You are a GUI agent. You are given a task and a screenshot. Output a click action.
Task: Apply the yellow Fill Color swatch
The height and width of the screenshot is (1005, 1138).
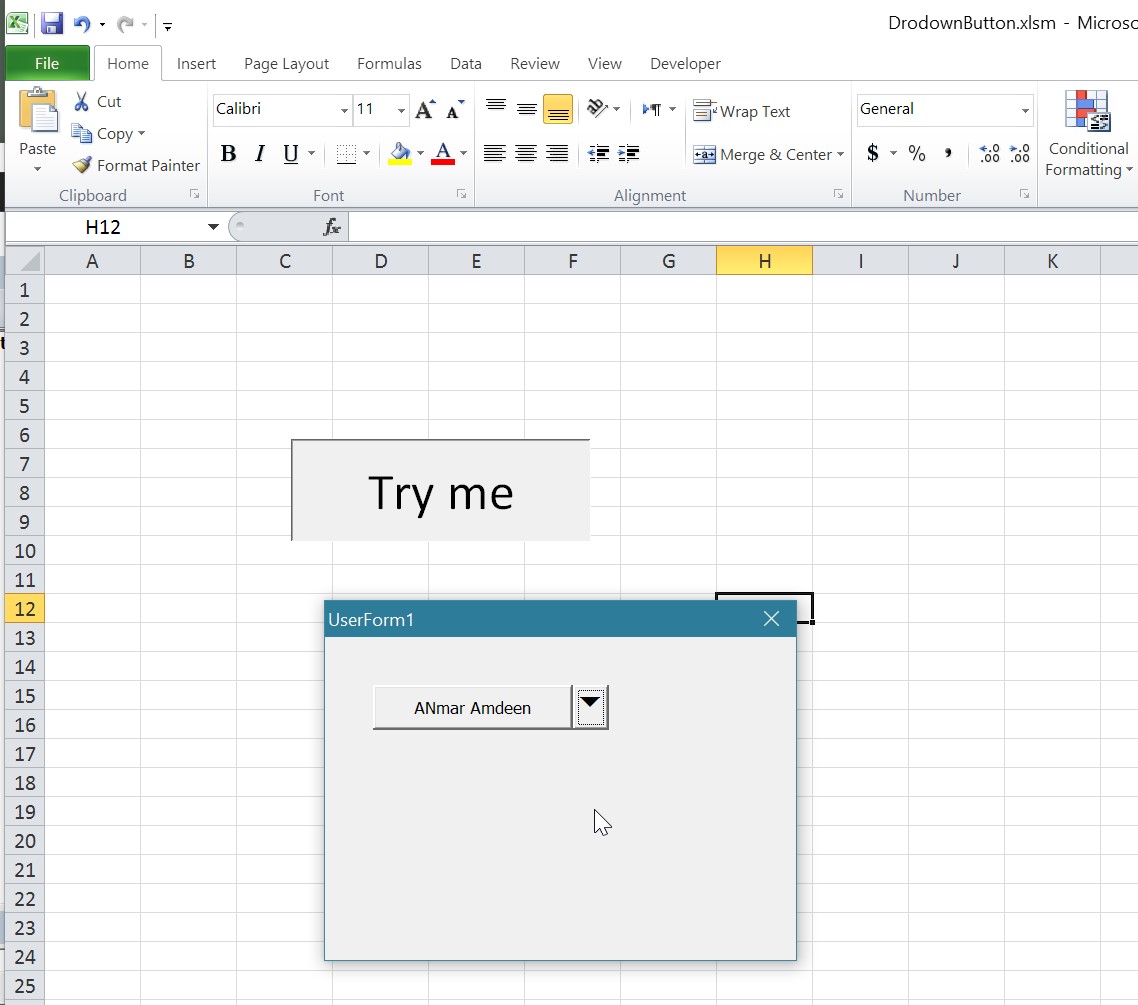(400, 154)
